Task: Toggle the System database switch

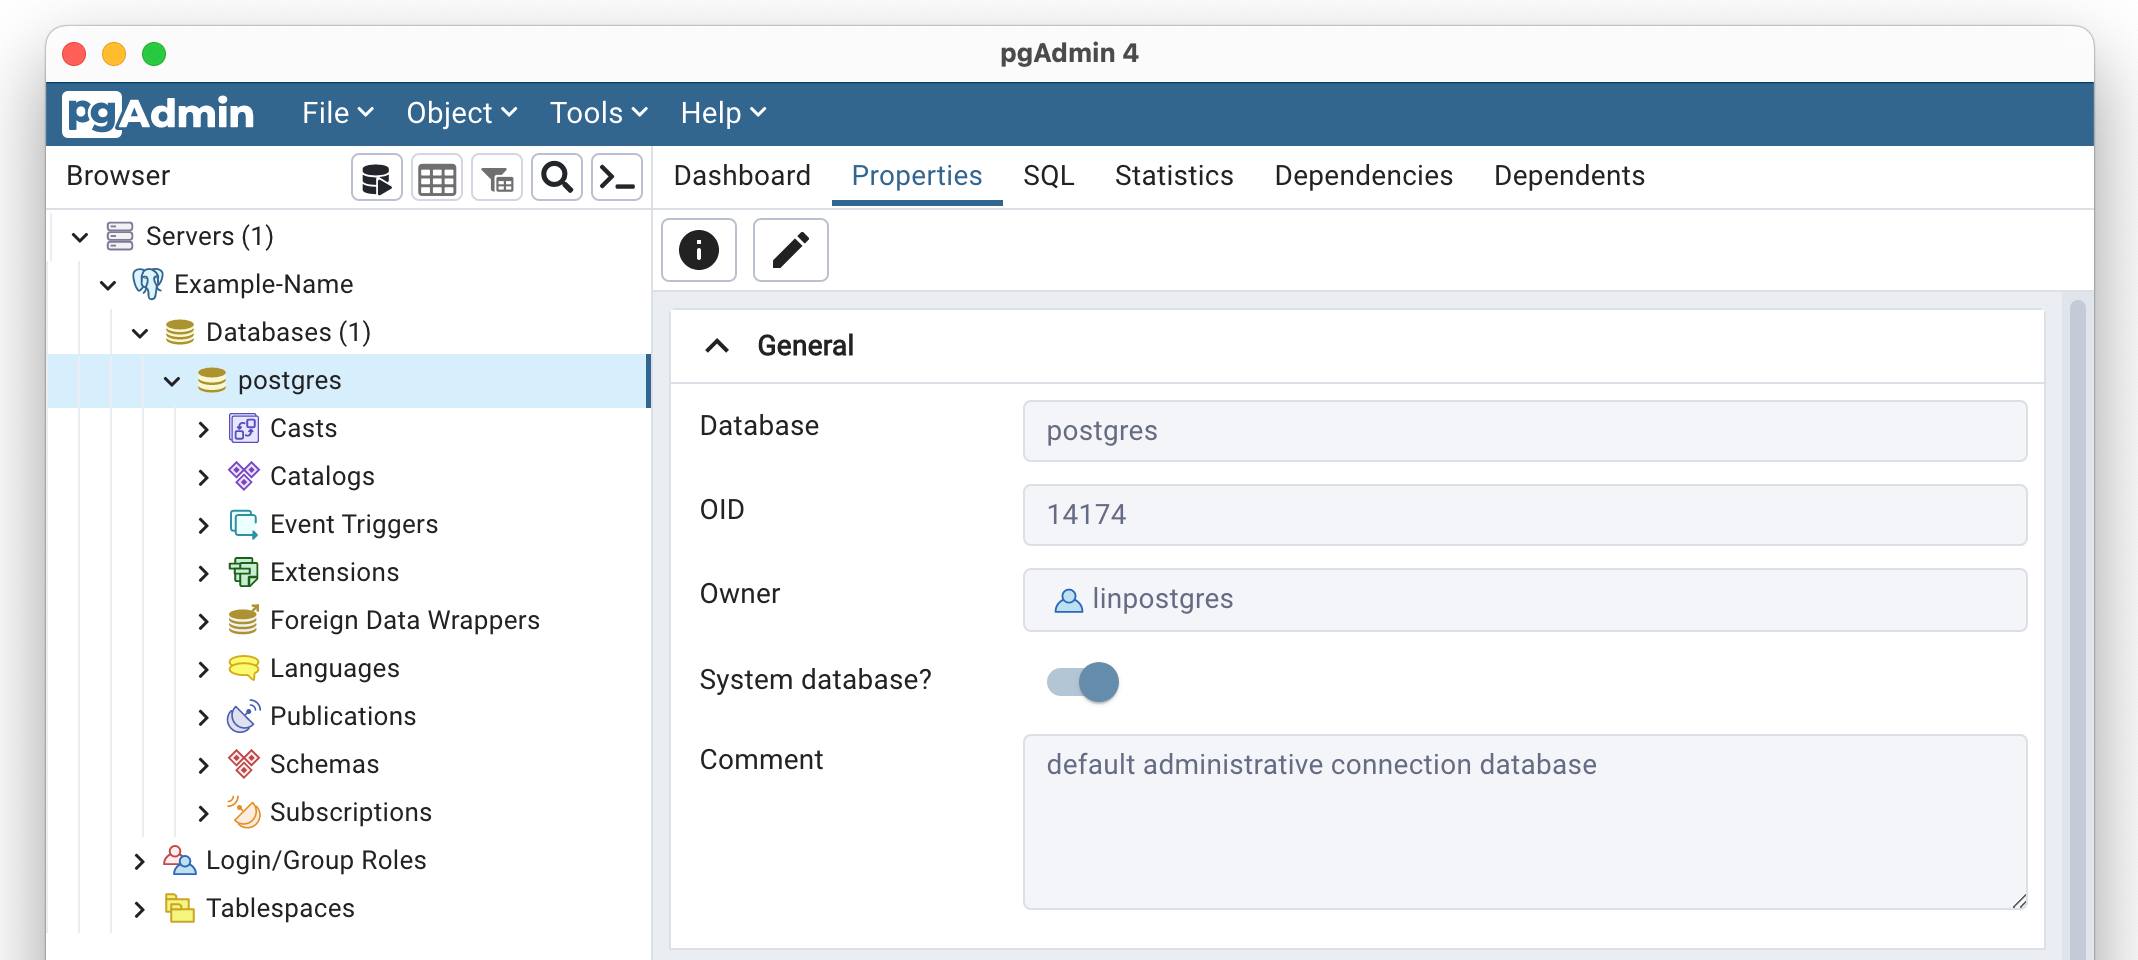Action: [1083, 681]
